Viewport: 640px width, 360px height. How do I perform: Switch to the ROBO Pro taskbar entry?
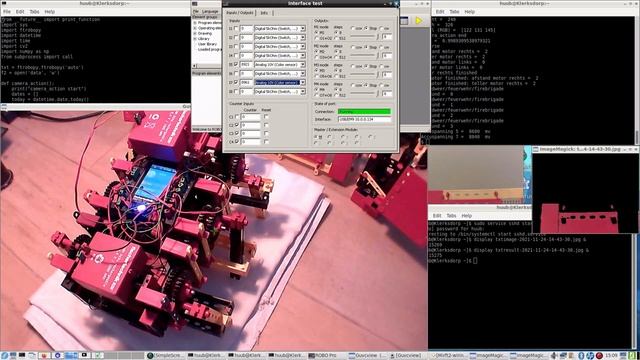click(327, 356)
